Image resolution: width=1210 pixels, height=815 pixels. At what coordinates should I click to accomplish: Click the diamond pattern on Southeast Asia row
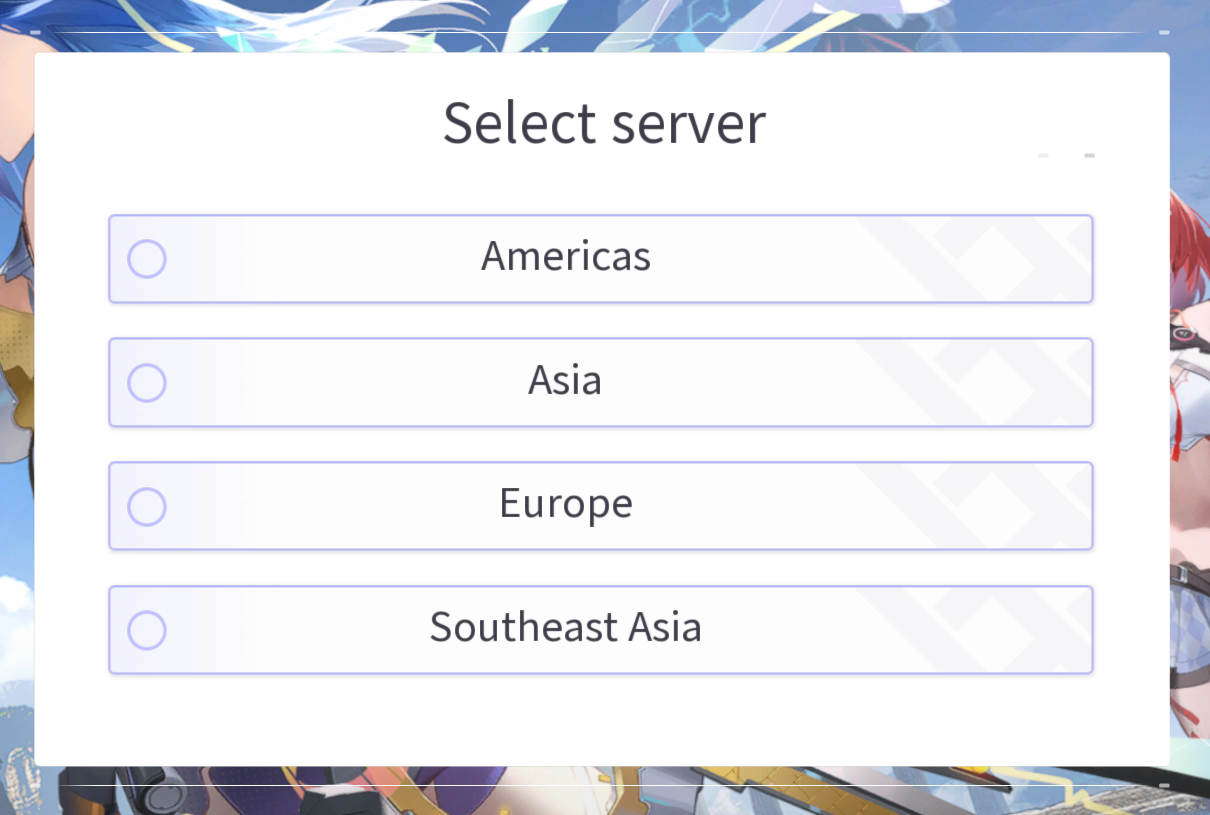point(985,630)
